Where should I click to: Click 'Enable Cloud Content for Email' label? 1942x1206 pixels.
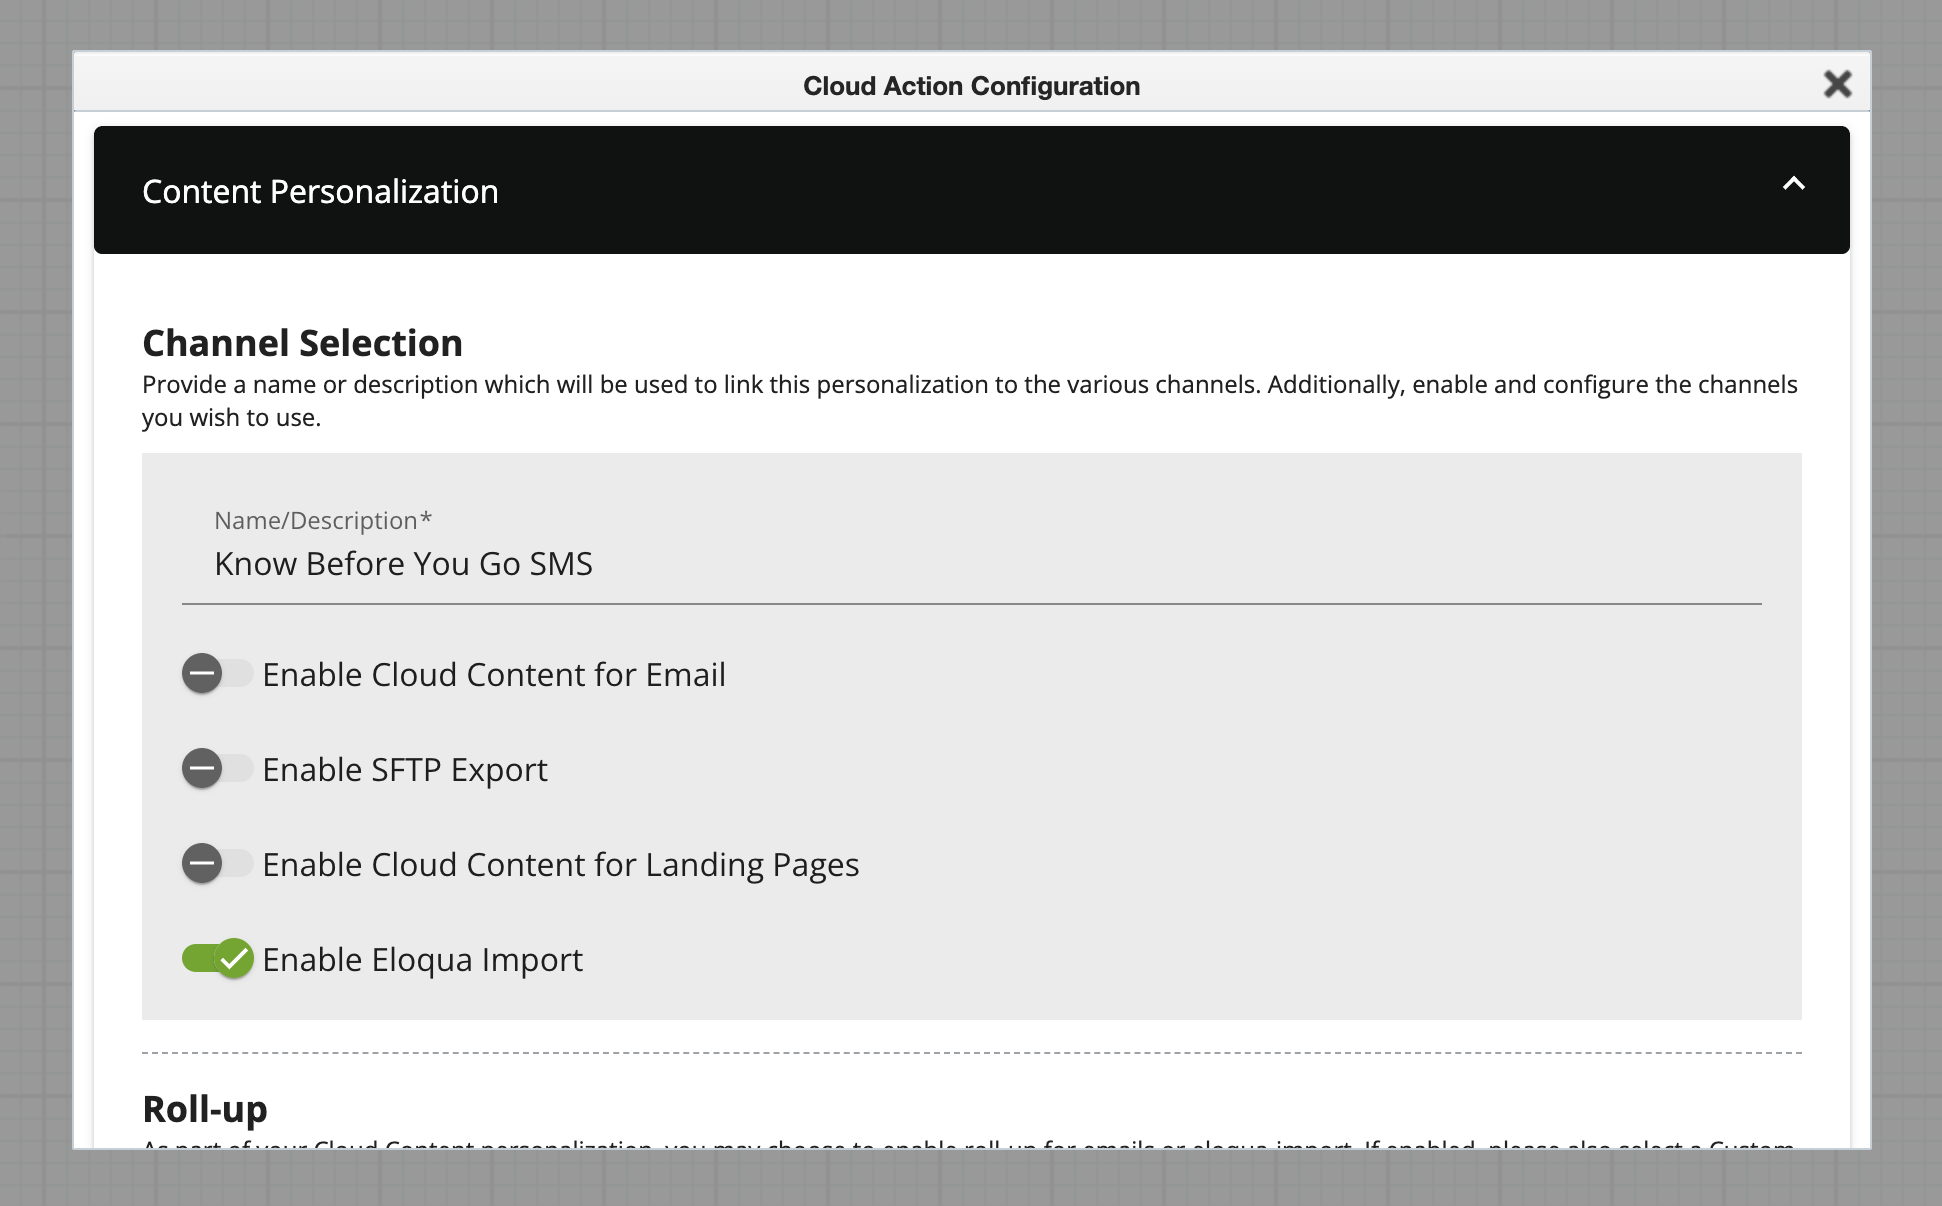(x=494, y=675)
